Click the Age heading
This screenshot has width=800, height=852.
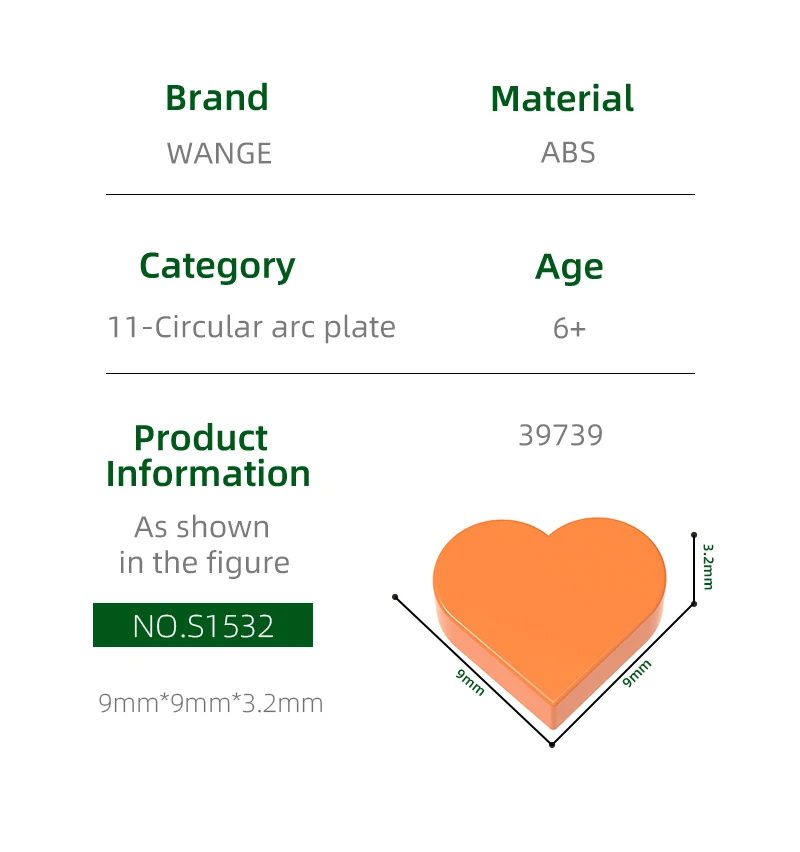569,267
